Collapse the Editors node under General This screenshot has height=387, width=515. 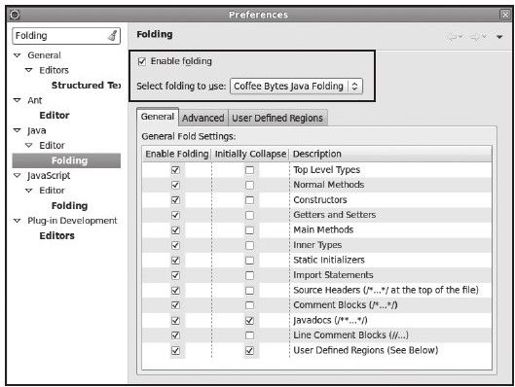click(29, 70)
